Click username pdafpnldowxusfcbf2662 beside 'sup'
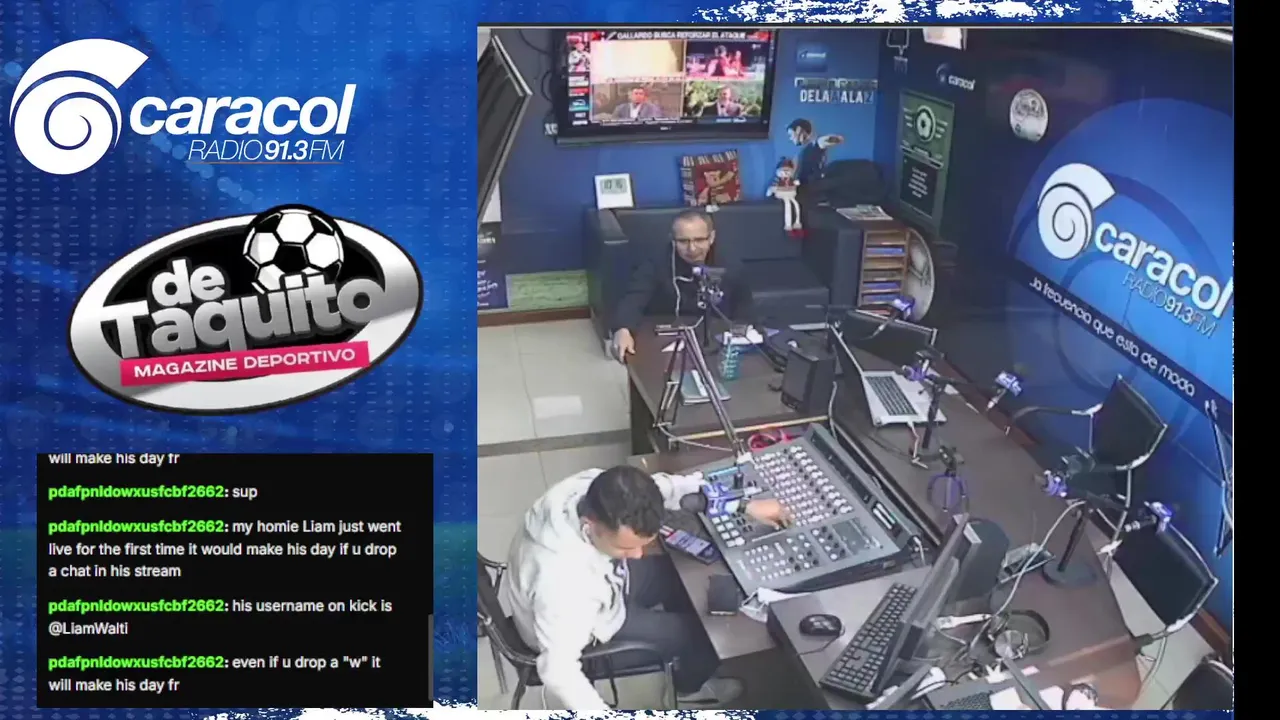The width and height of the screenshot is (1280, 720). (x=137, y=492)
